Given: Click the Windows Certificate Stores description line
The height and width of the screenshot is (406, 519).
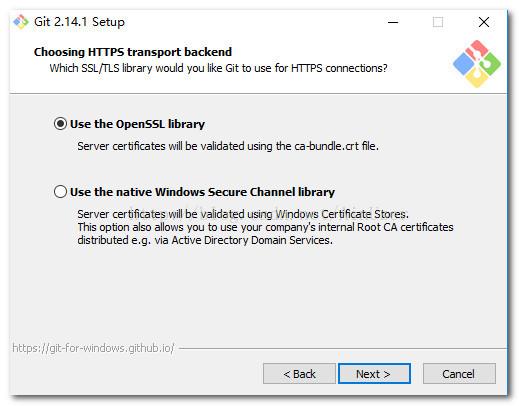Looking at the screenshot, I should [243, 214].
